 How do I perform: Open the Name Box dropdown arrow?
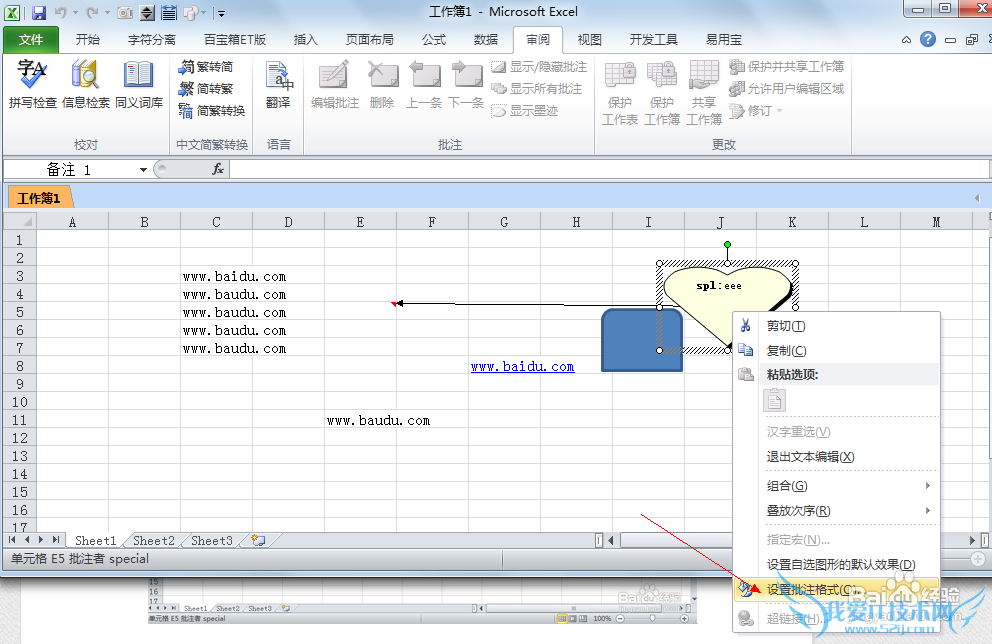tap(144, 170)
